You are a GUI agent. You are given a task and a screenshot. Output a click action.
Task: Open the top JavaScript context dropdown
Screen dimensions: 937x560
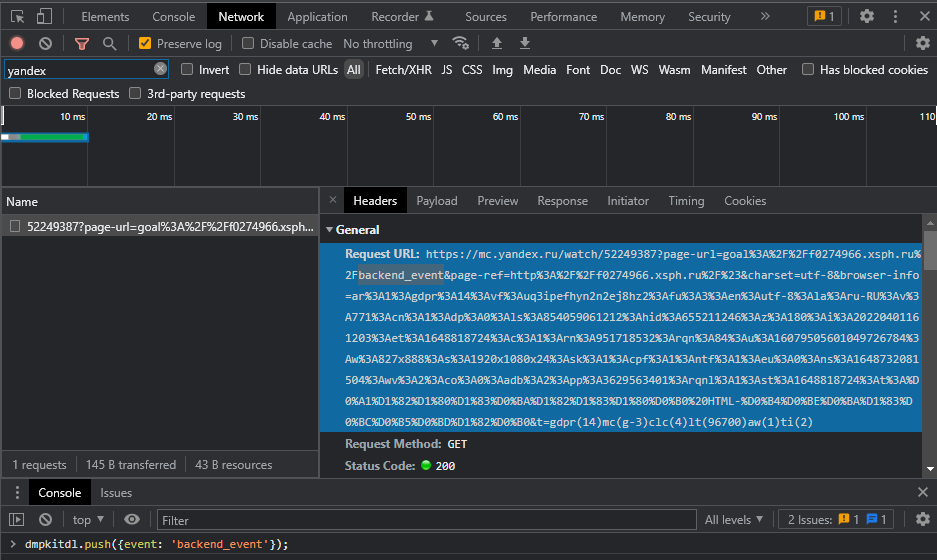click(x=88, y=520)
